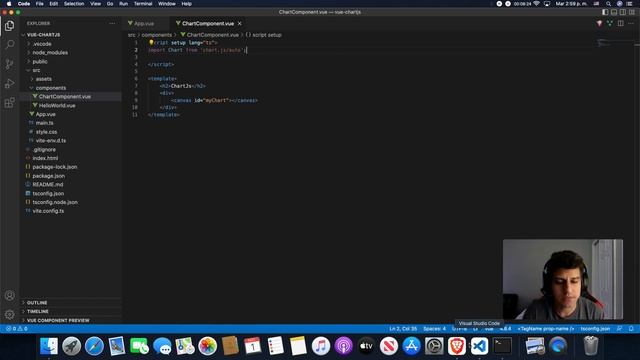Open the File menu

tap(40, 4)
